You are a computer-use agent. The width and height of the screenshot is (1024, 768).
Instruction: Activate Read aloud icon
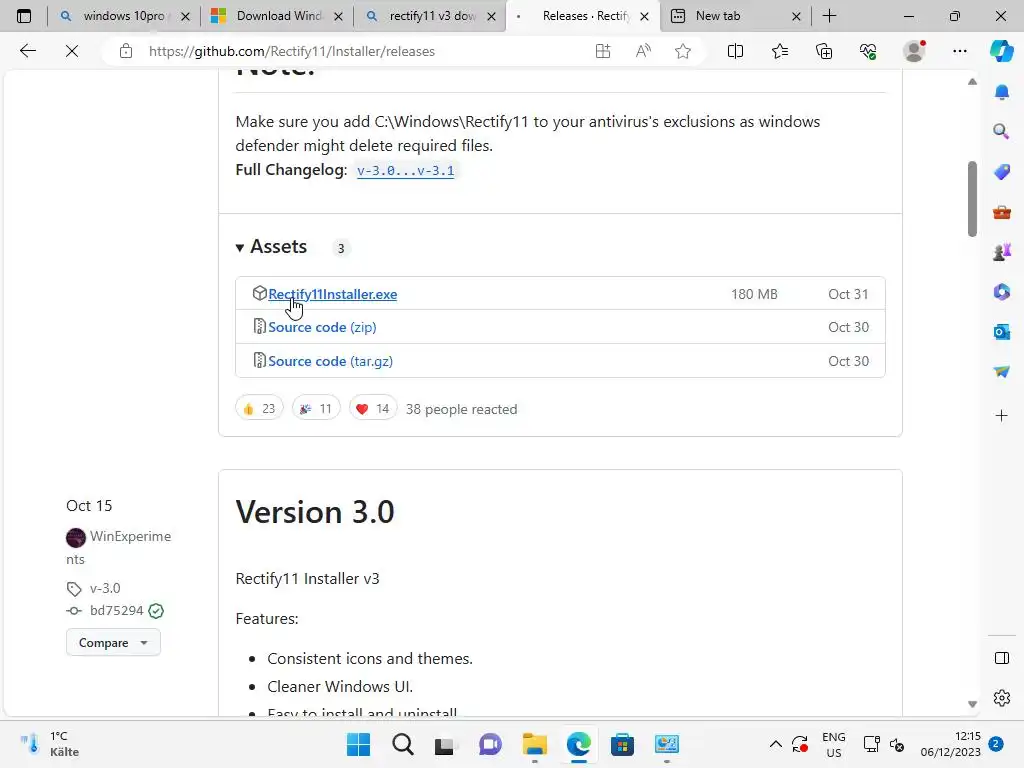(x=643, y=51)
